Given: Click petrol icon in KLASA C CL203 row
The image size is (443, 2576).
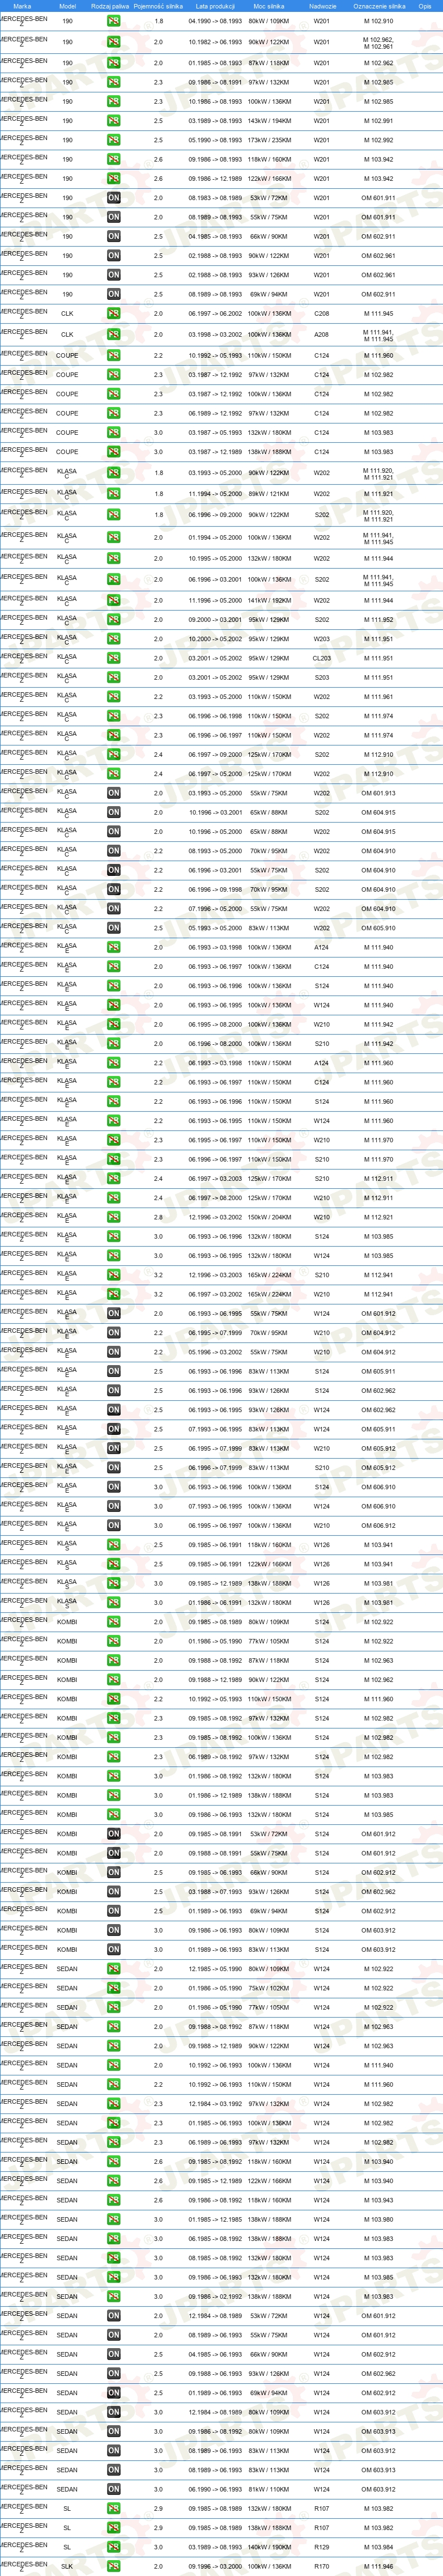Looking at the screenshot, I should click(x=114, y=658).
